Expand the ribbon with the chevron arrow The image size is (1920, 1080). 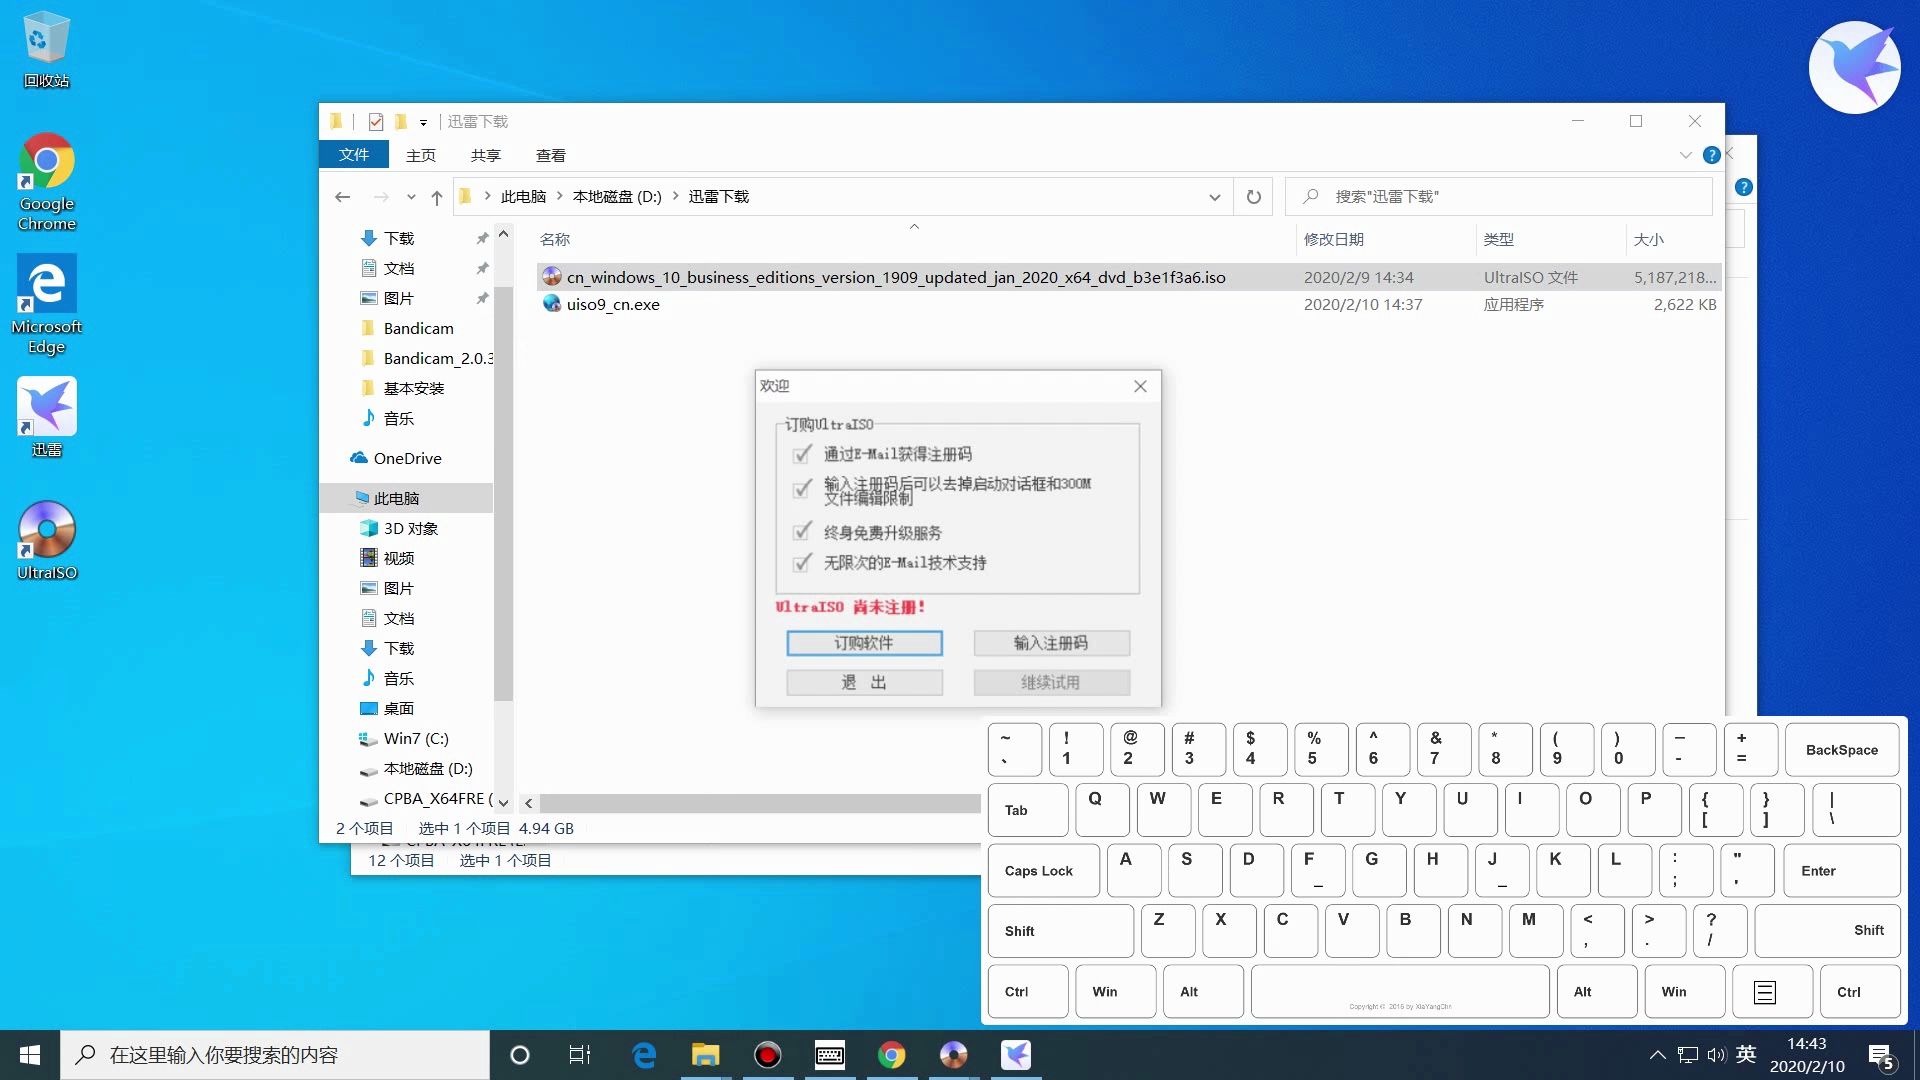[1686, 155]
